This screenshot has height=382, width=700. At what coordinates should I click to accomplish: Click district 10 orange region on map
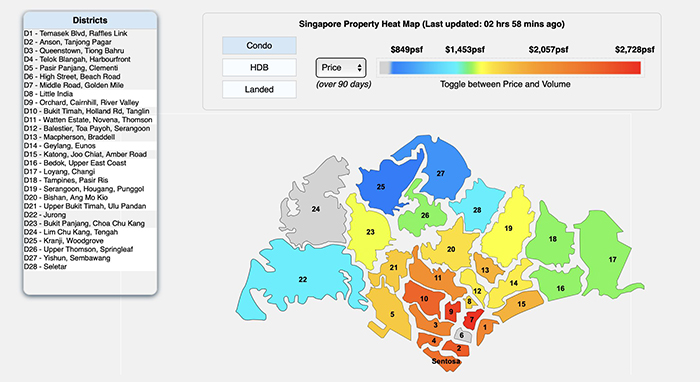[424, 299]
